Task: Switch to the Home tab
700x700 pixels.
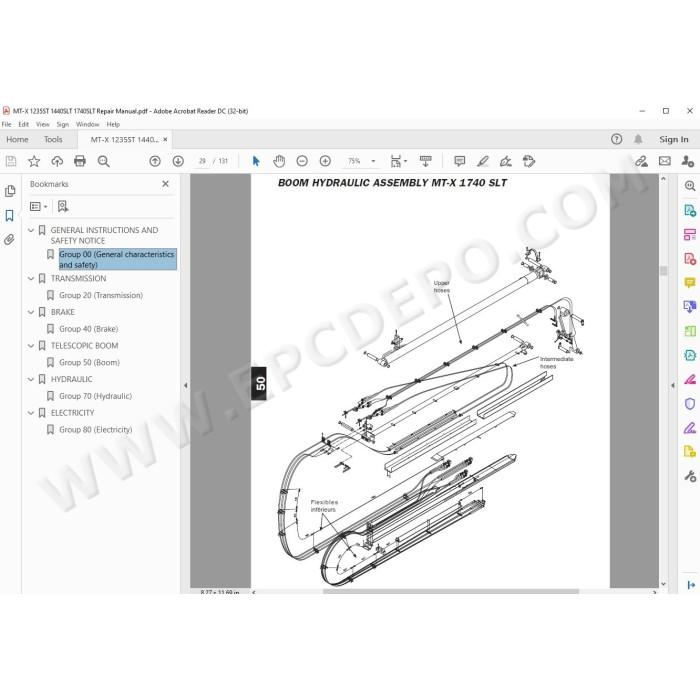Action: click(x=17, y=139)
